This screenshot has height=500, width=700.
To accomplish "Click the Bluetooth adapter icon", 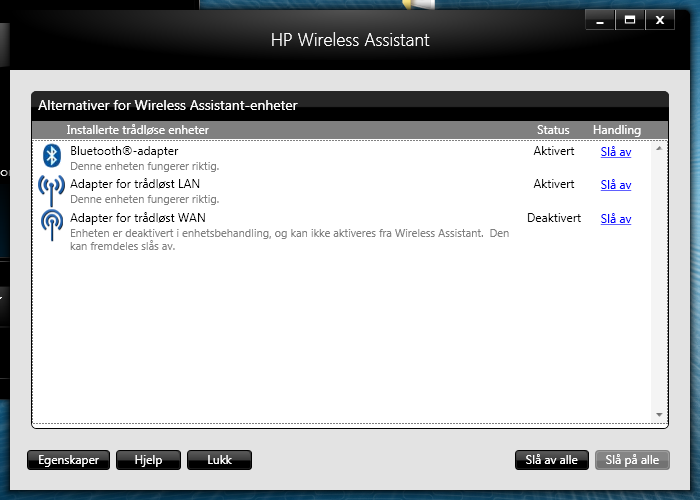I will (52, 156).
